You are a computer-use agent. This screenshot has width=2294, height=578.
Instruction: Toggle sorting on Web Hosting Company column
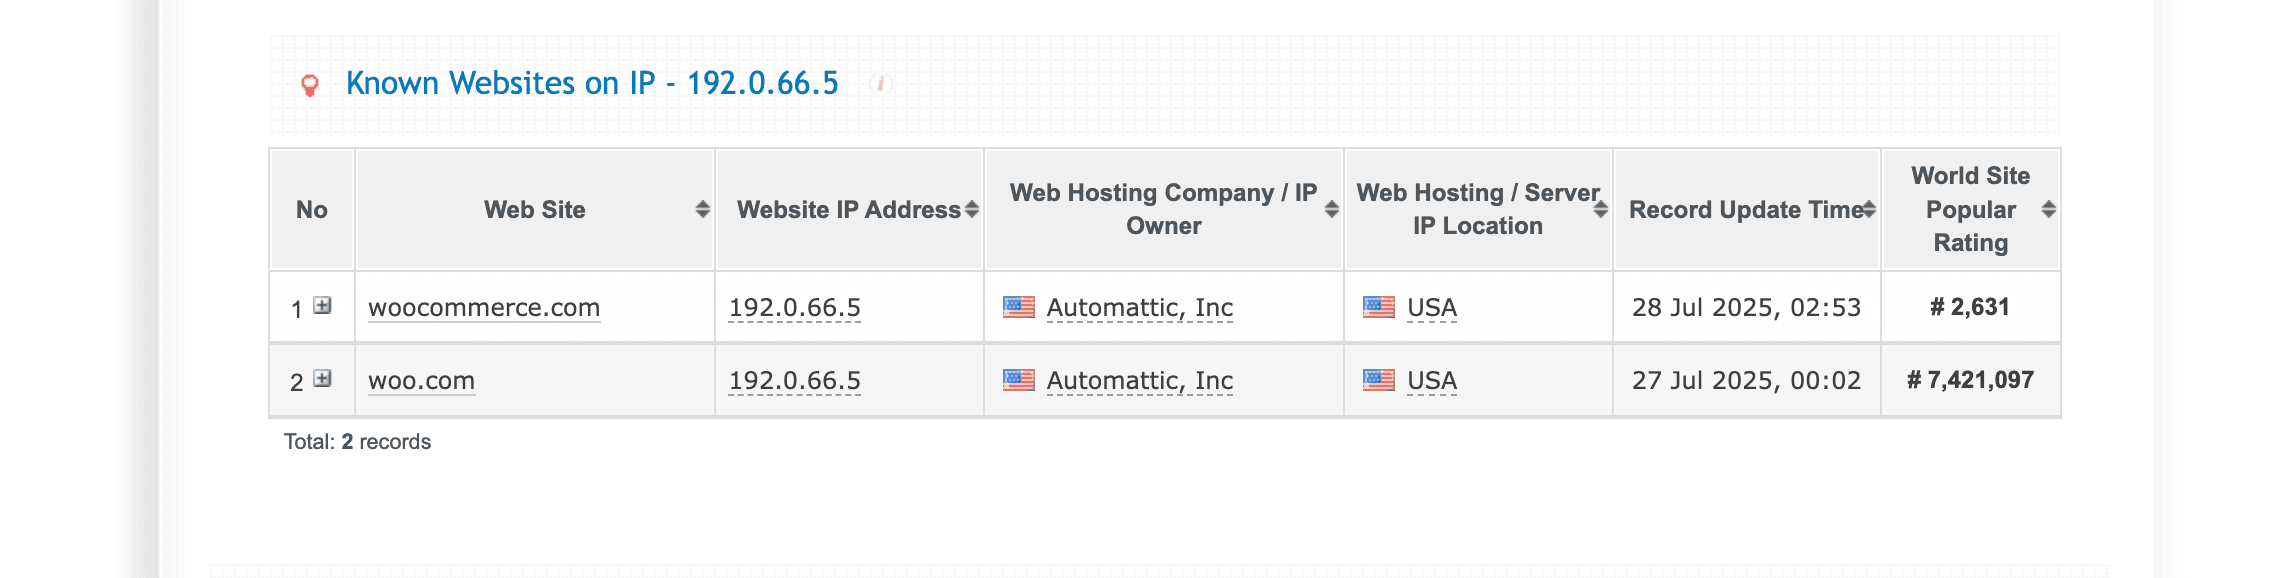tap(1329, 210)
